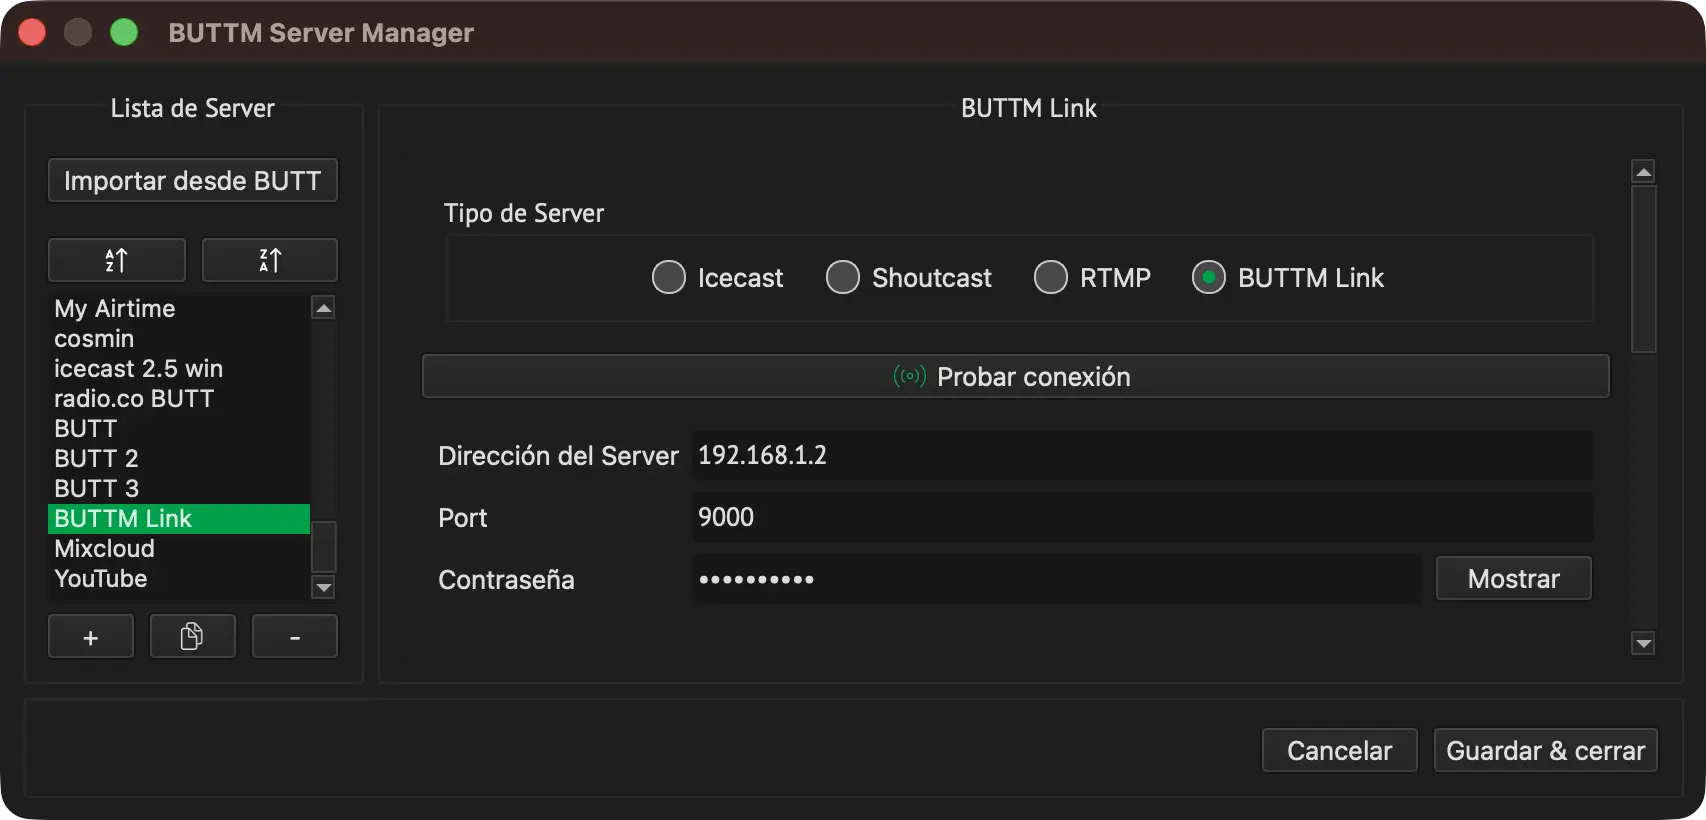Select My Airtime in server list

pos(179,308)
